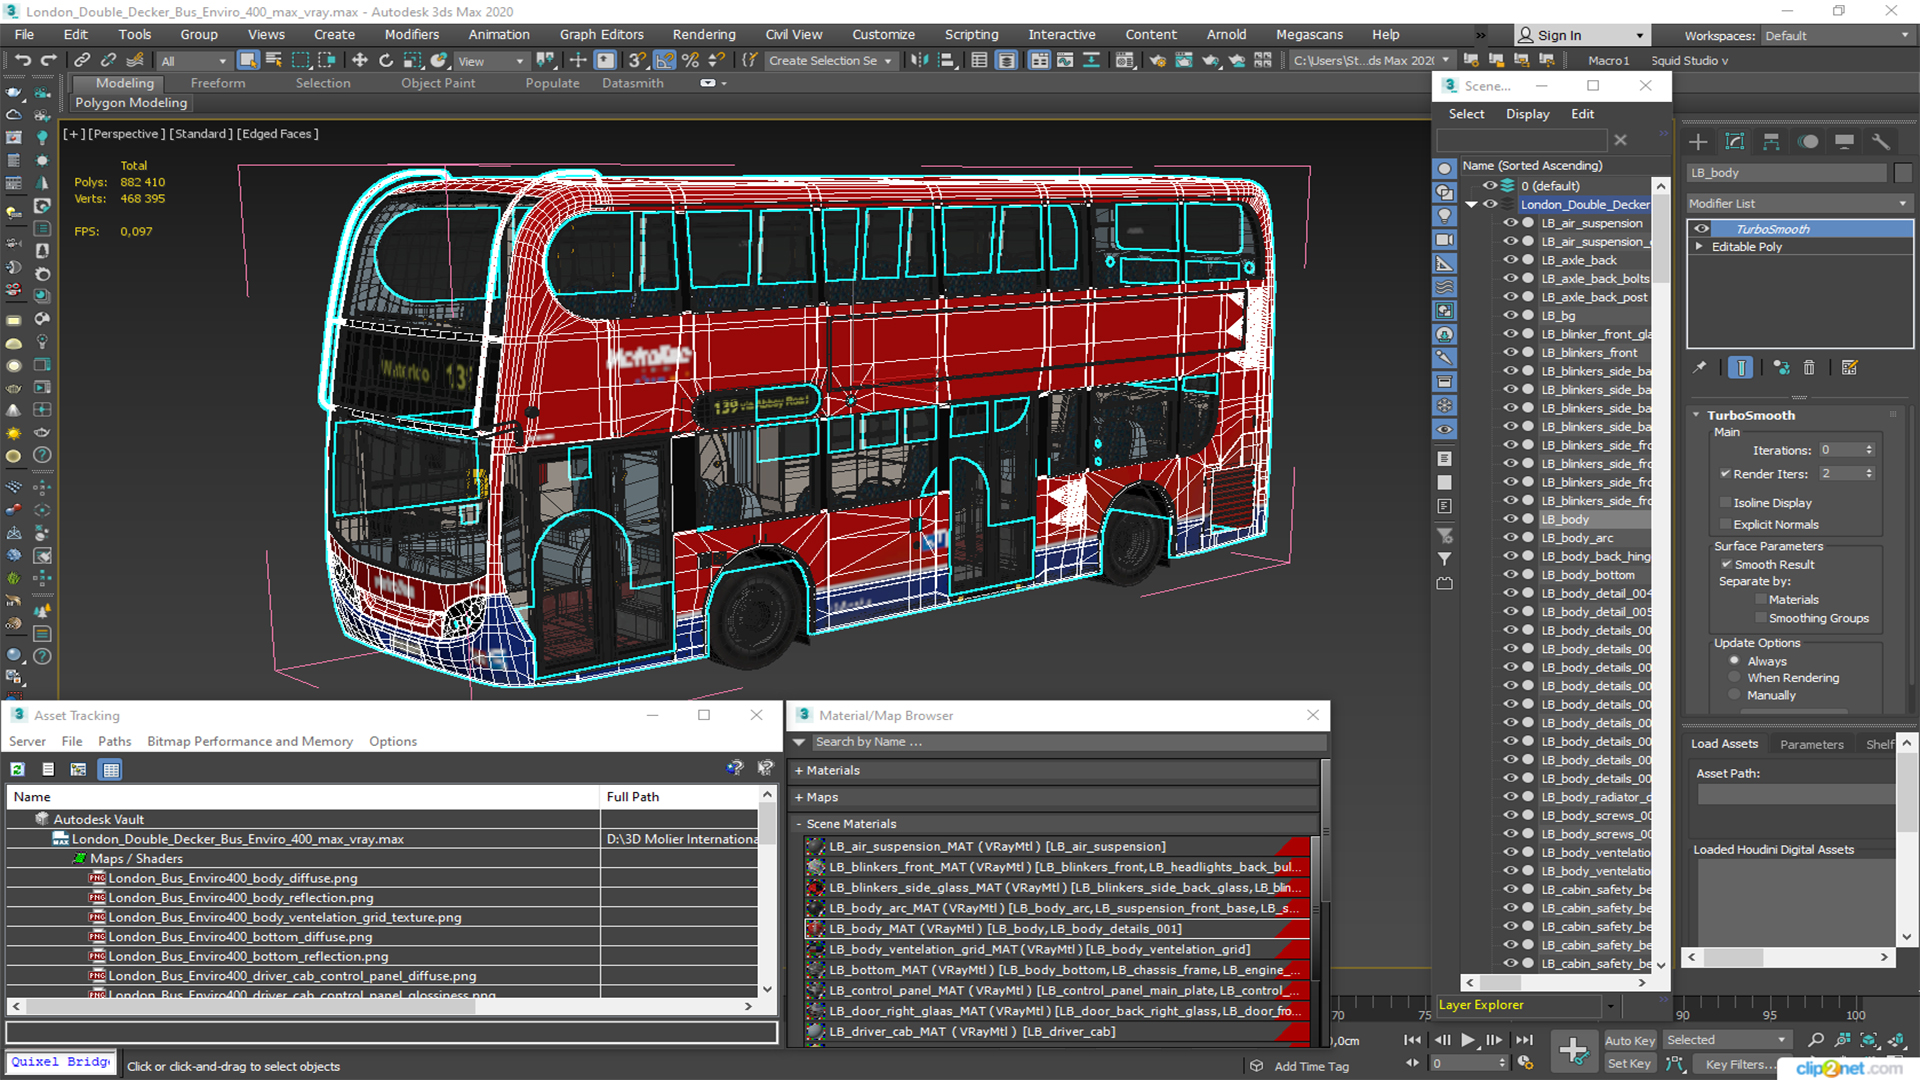Enable Separate by Materials checkbox

tap(1761, 600)
